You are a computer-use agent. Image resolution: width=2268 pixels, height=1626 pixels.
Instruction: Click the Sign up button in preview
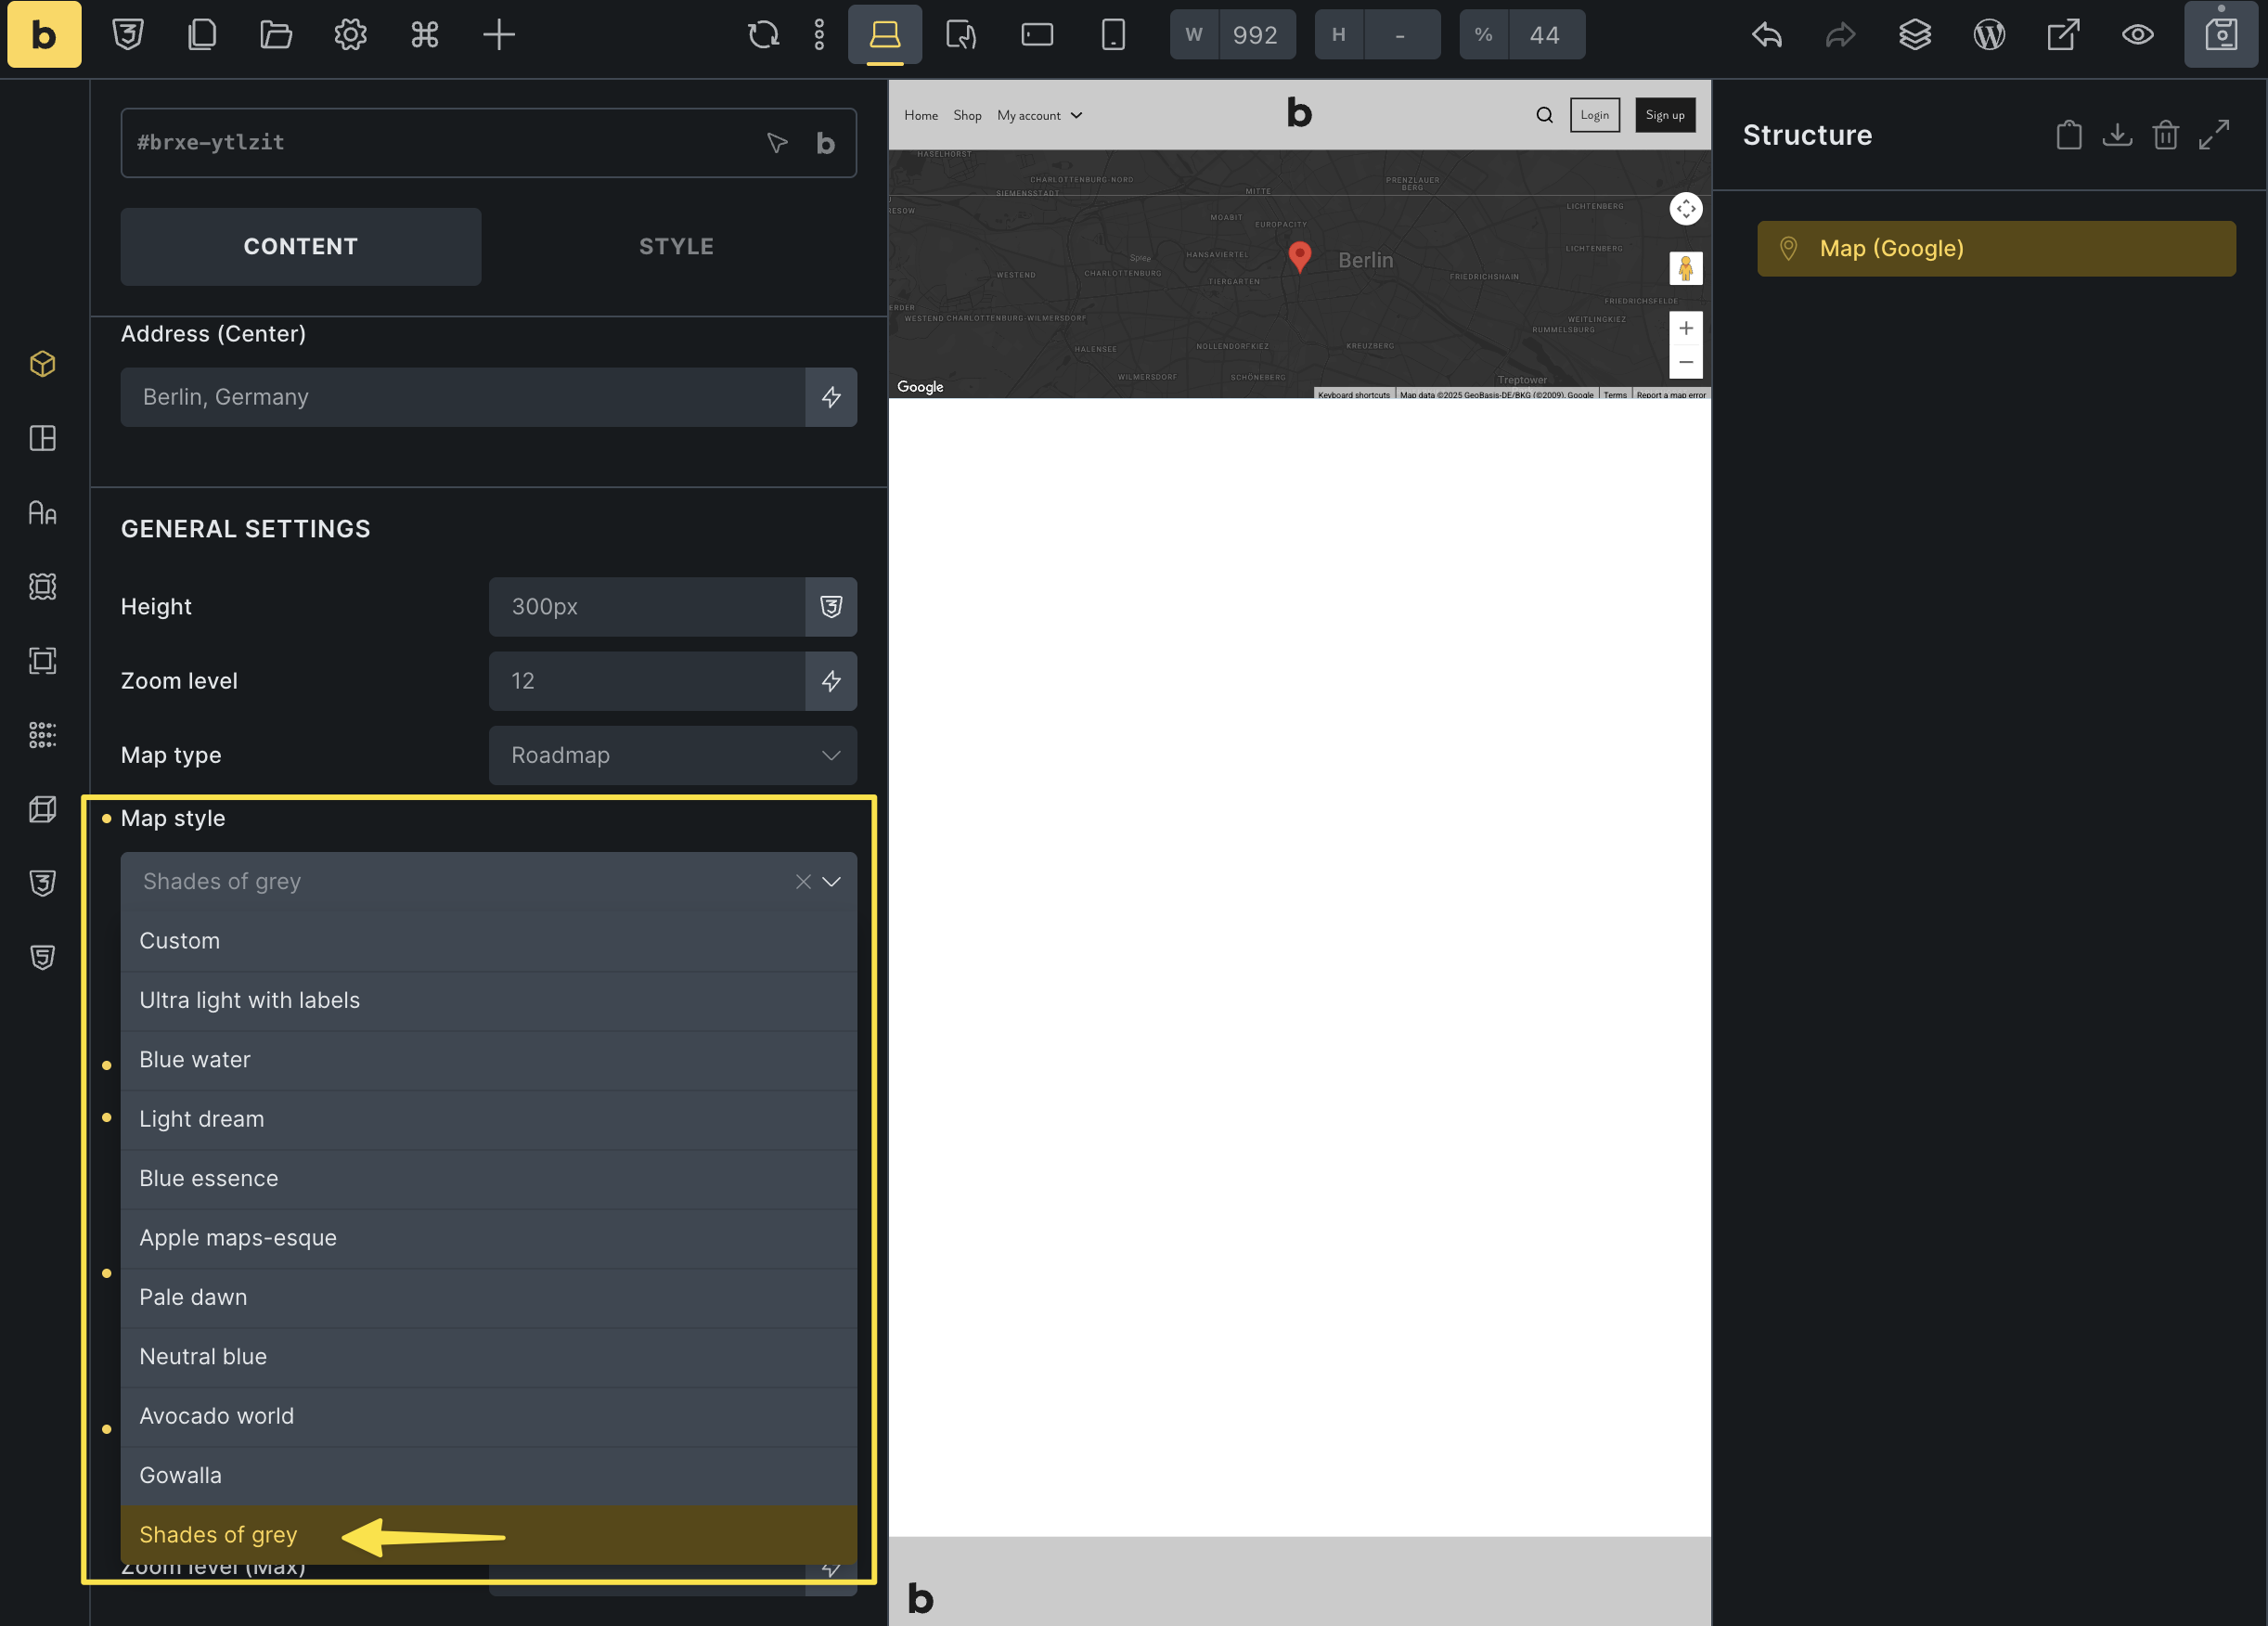coord(1665,115)
